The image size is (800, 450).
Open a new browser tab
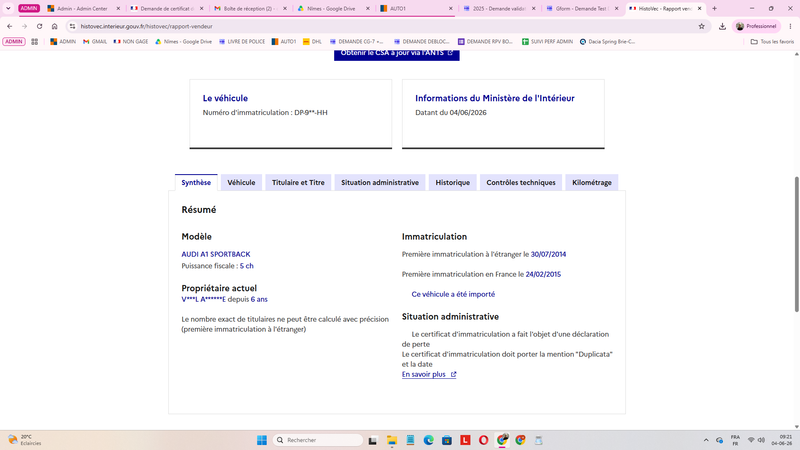tap(714, 8)
